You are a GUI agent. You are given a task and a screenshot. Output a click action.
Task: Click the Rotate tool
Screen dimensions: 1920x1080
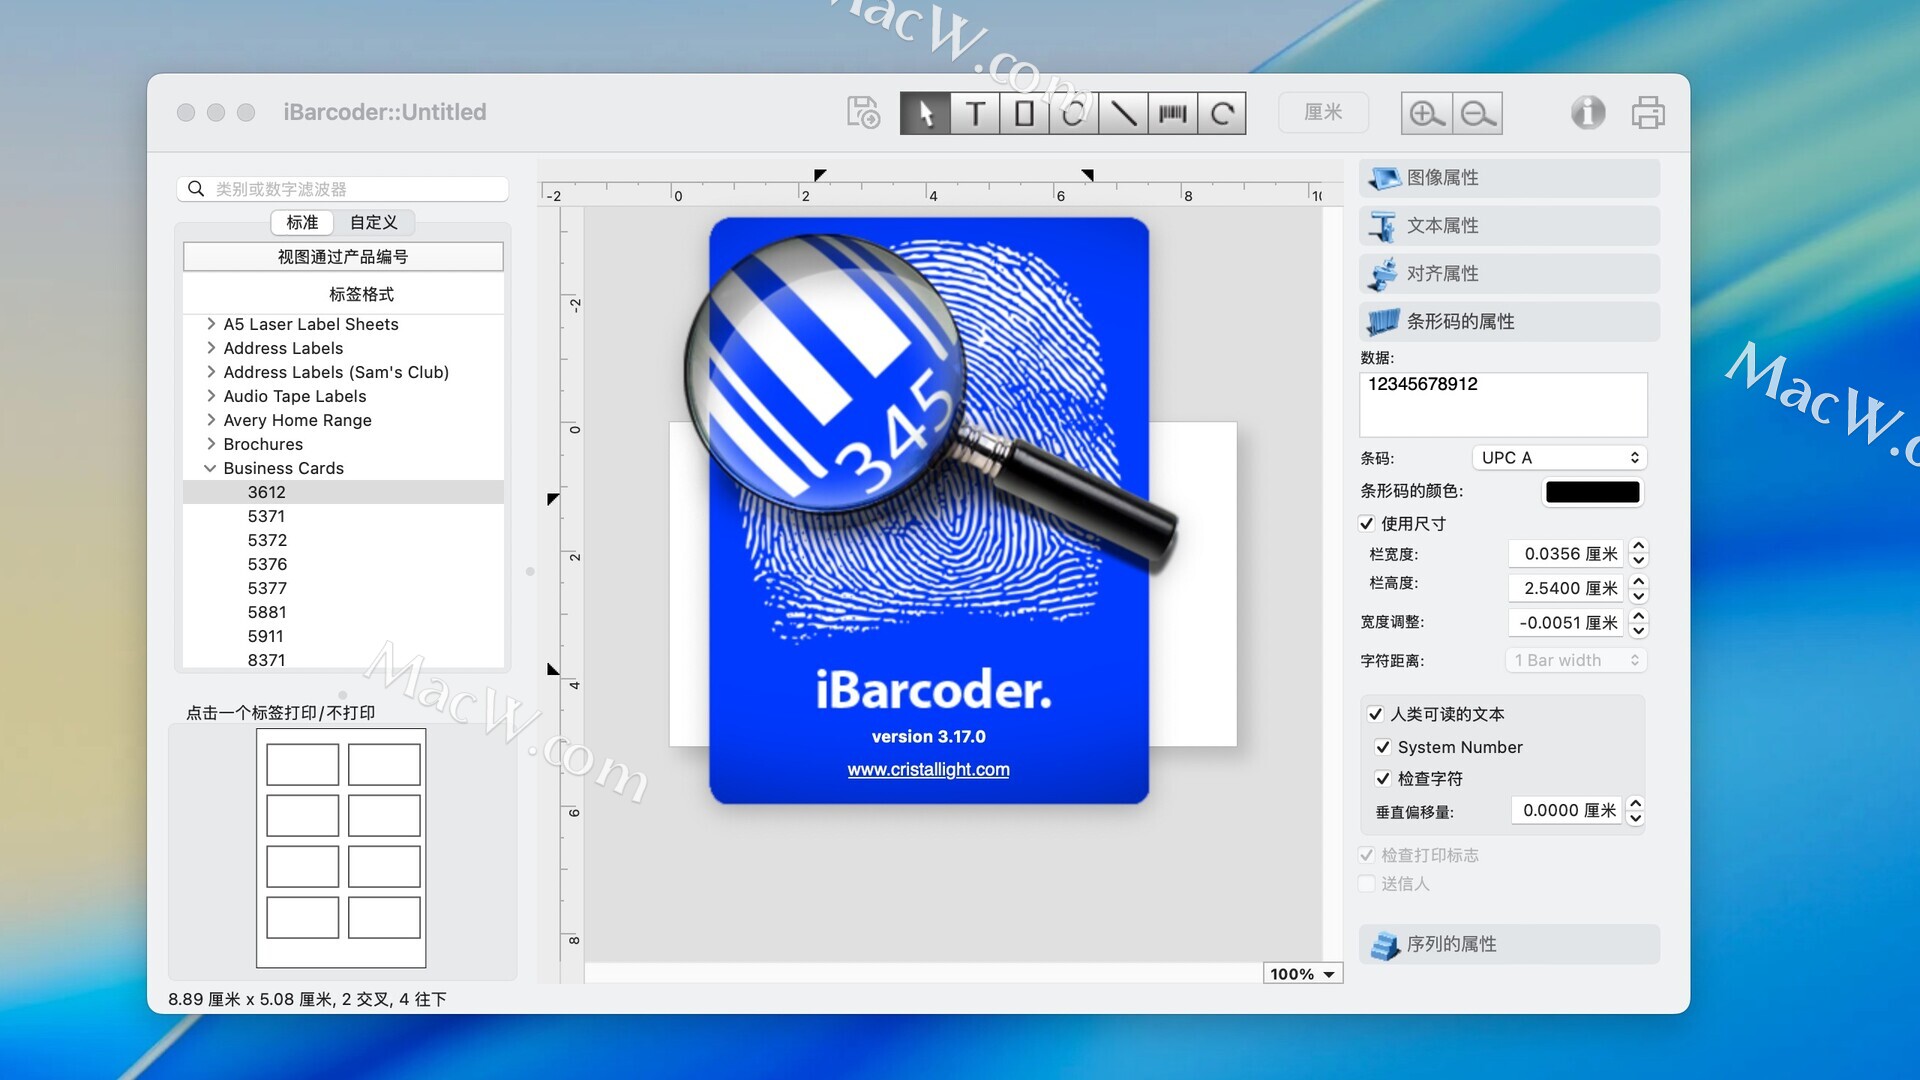tap(1222, 113)
